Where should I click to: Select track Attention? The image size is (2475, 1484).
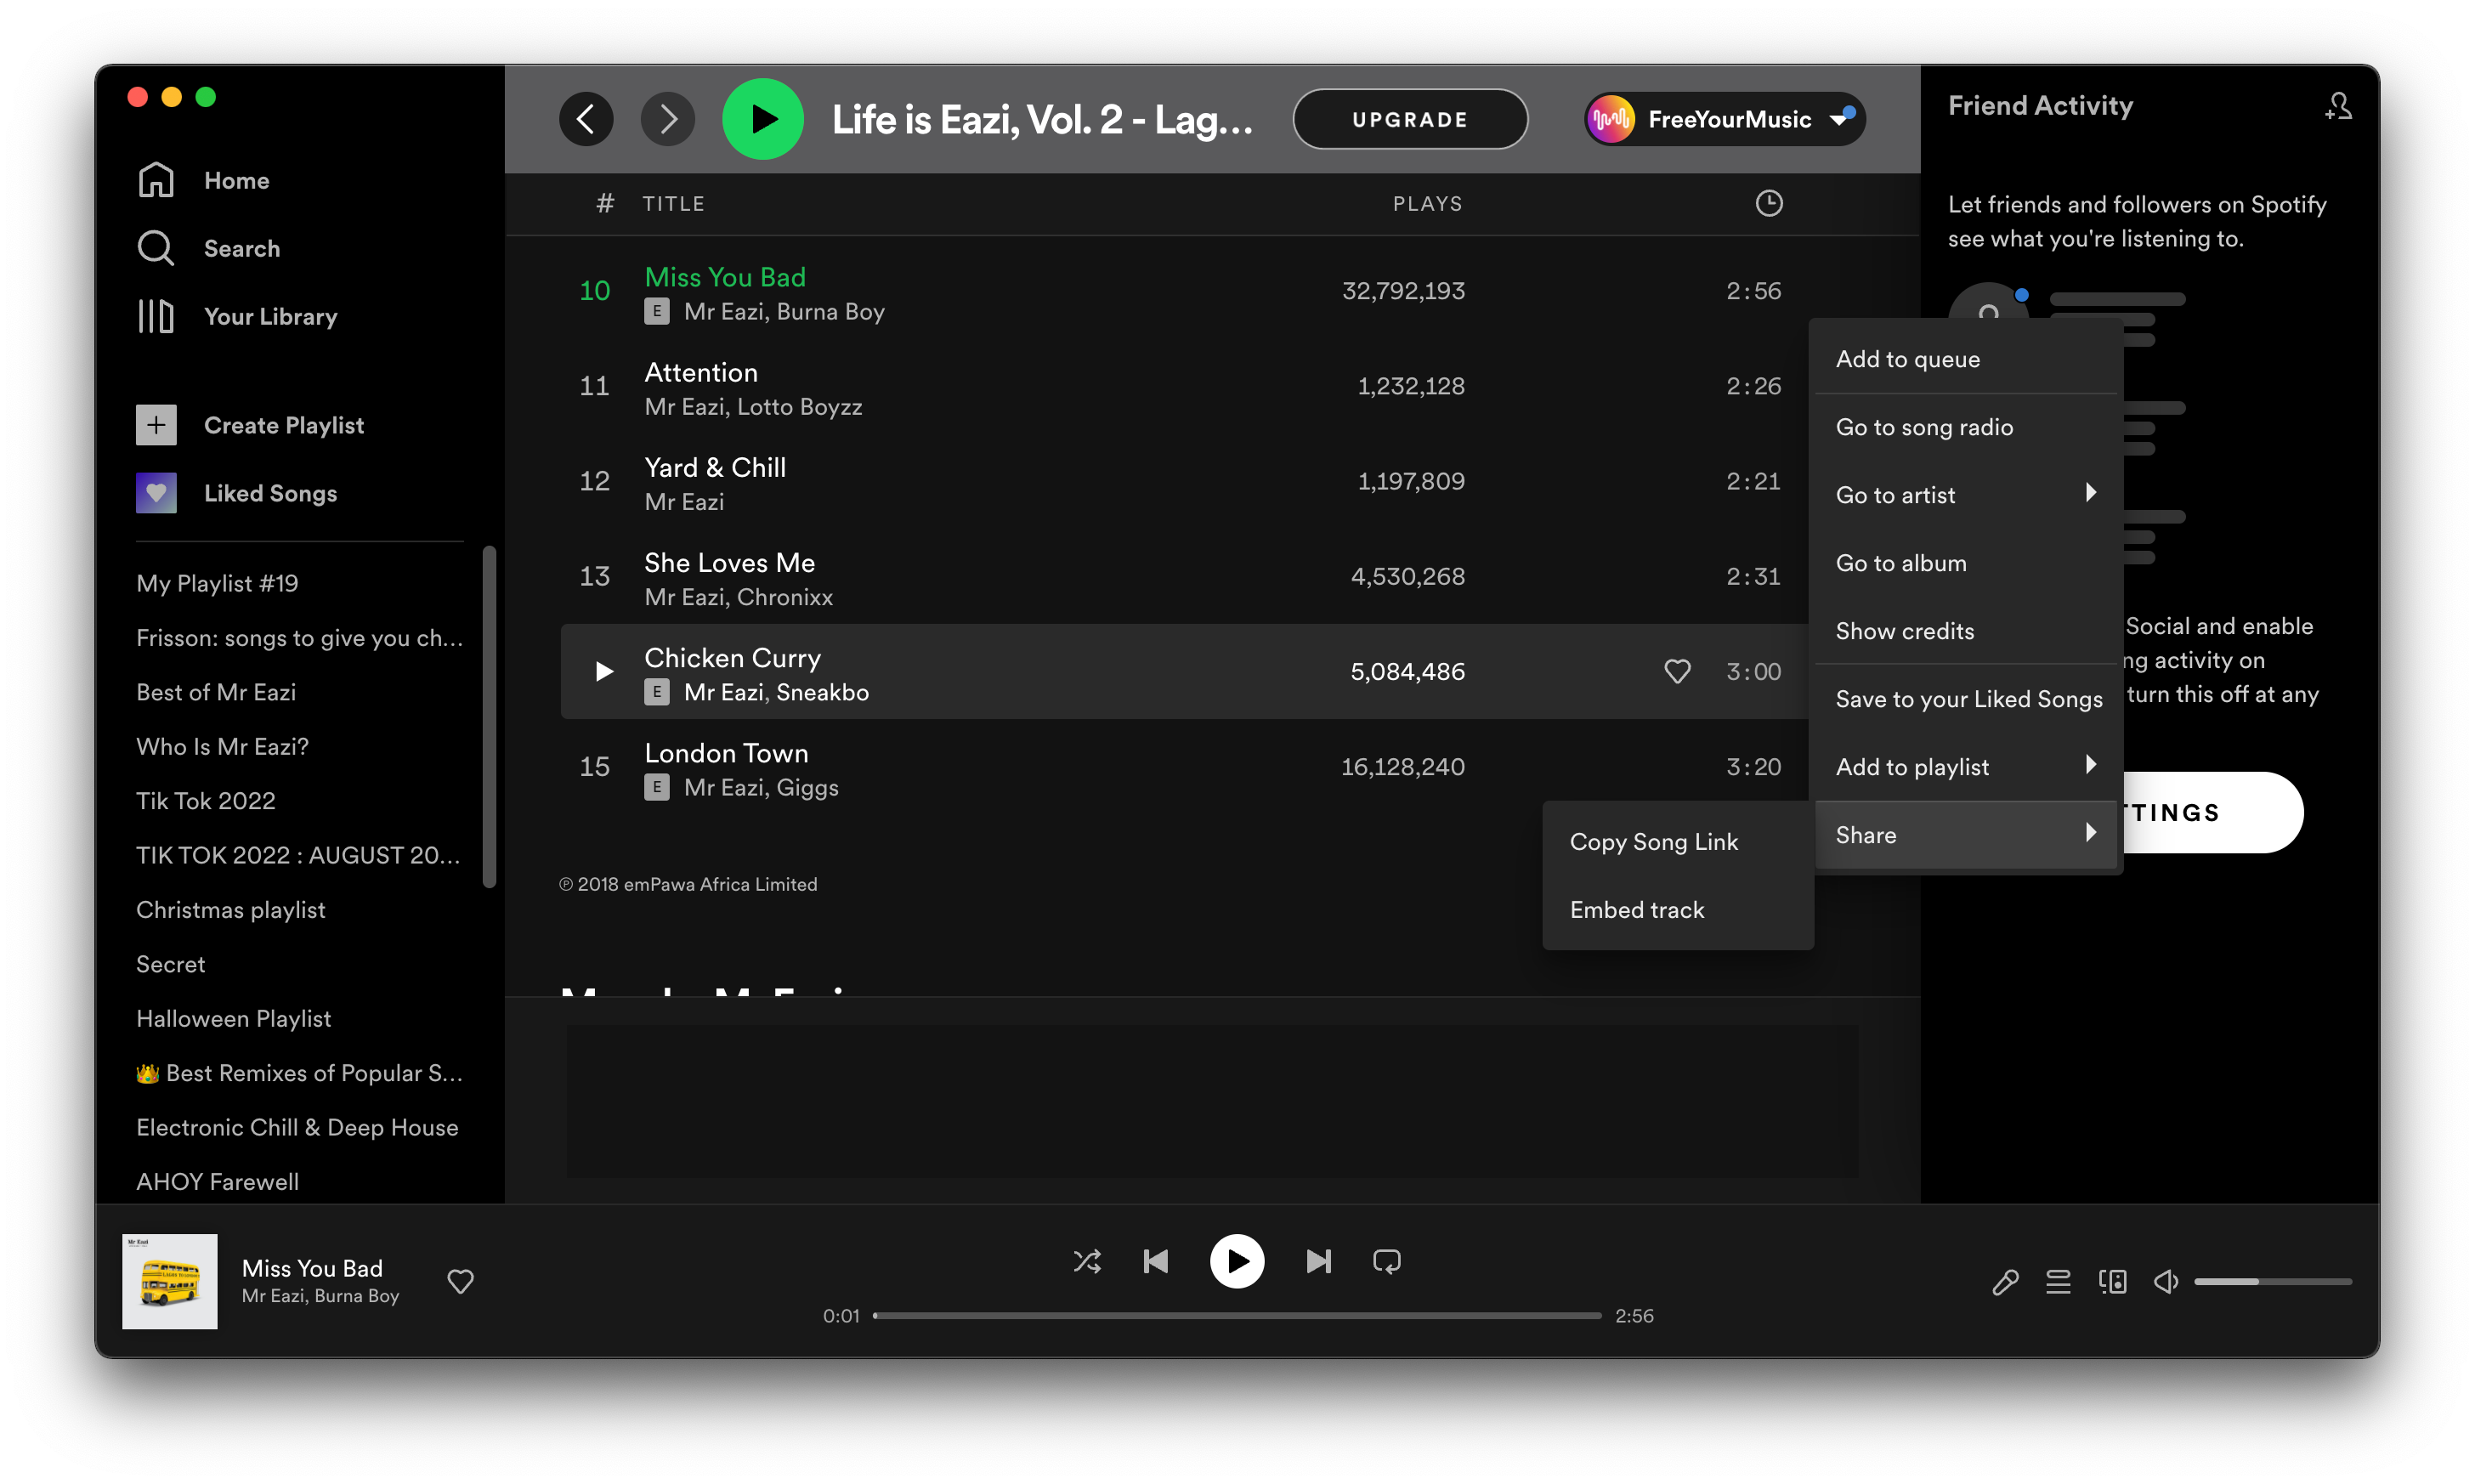pos(701,372)
